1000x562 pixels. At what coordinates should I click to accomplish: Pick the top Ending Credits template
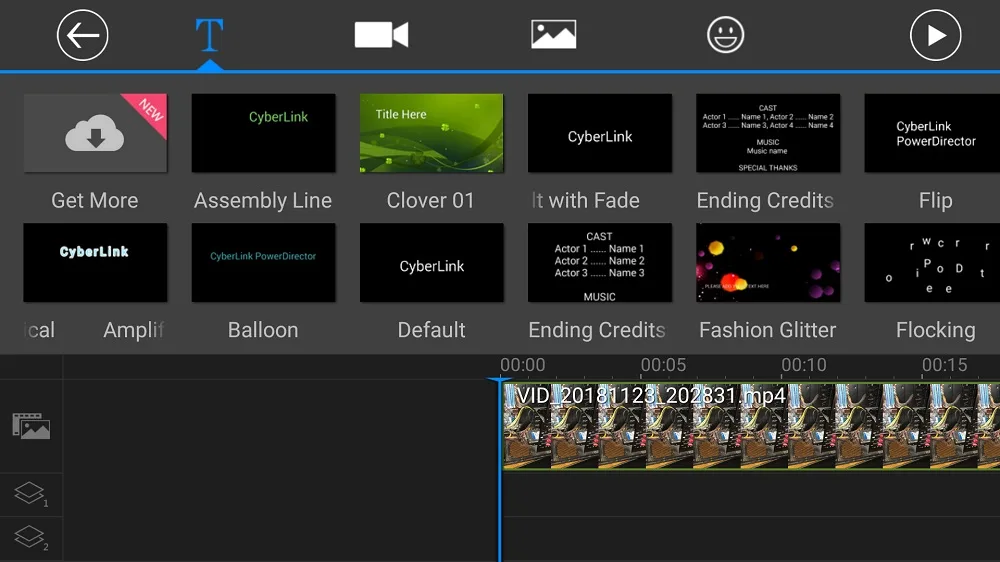tap(768, 133)
